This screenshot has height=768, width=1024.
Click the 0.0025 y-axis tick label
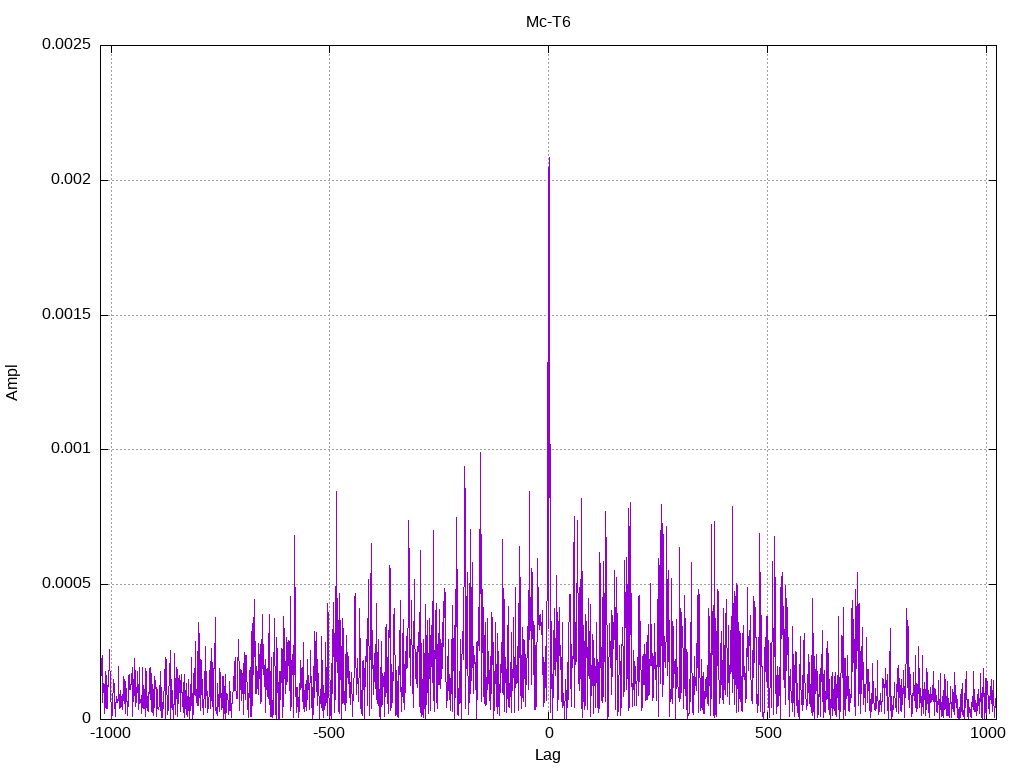coord(66,44)
